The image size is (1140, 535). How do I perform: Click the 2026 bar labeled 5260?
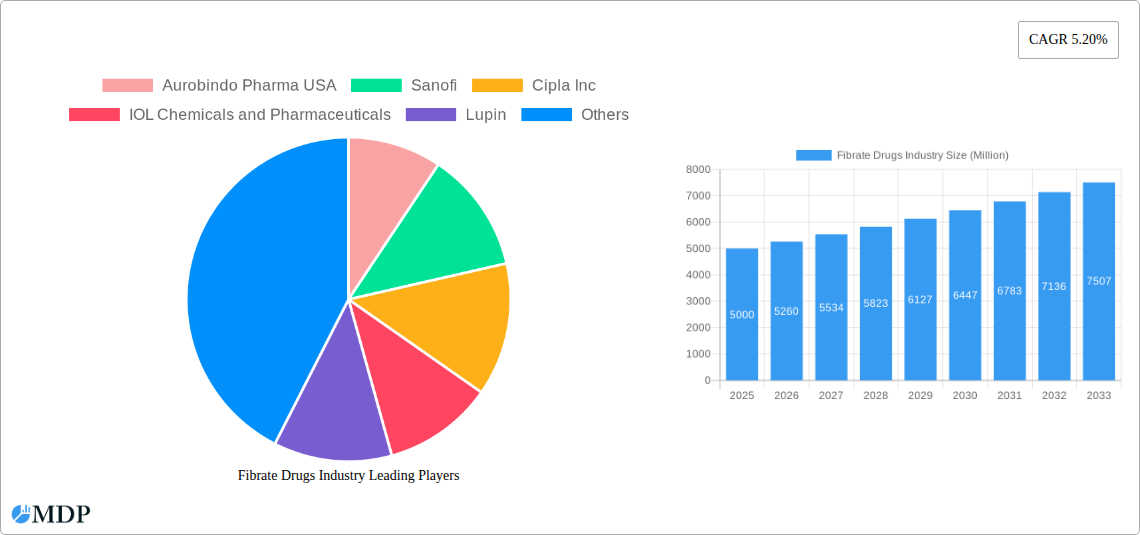(x=787, y=311)
